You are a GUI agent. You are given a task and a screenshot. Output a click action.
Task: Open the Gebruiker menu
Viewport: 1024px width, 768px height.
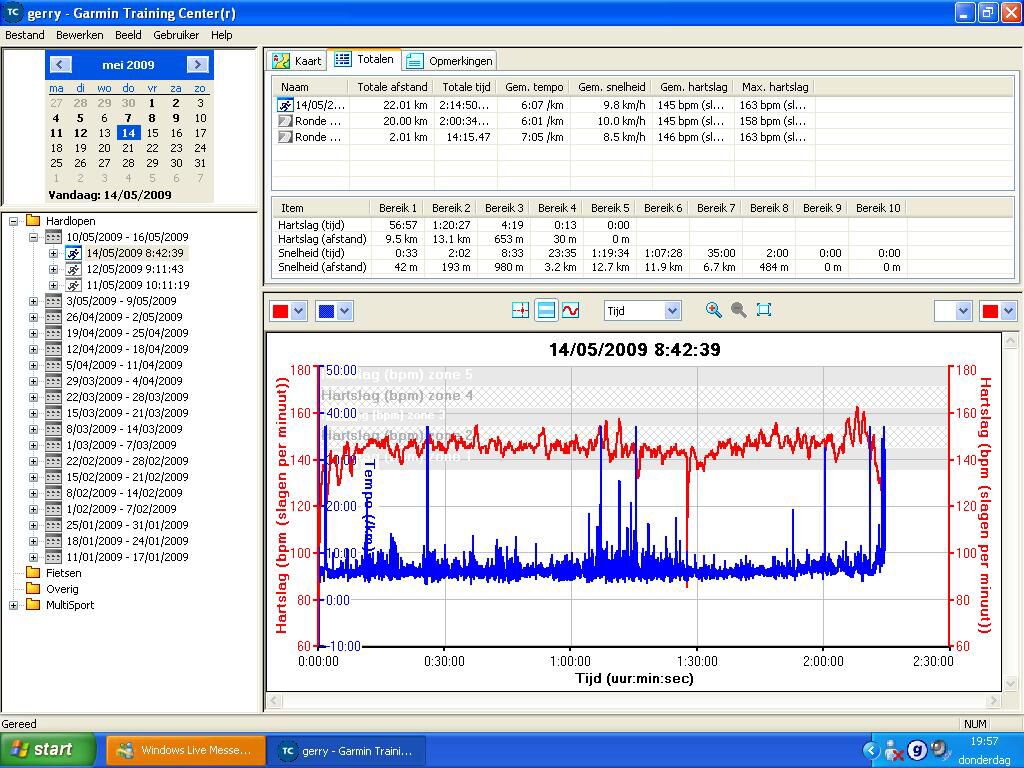(x=176, y=35)
